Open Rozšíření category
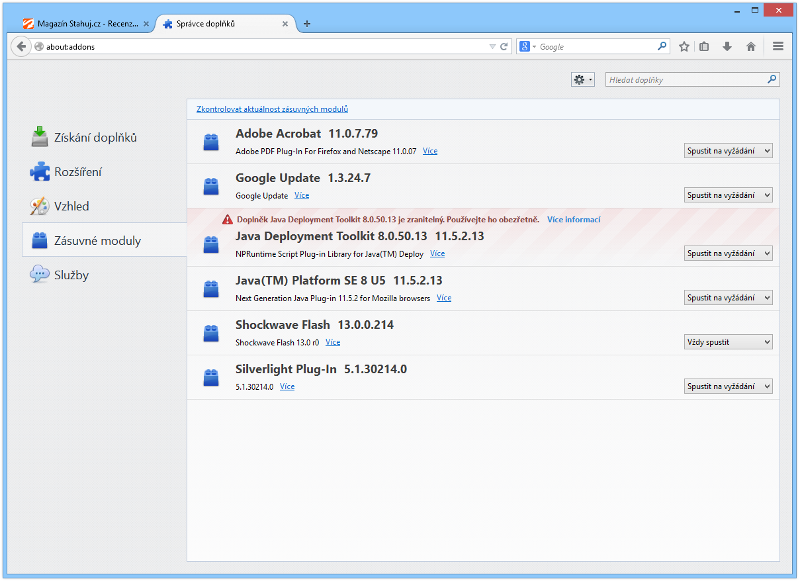800x581 pixels. tap(105, 172)
